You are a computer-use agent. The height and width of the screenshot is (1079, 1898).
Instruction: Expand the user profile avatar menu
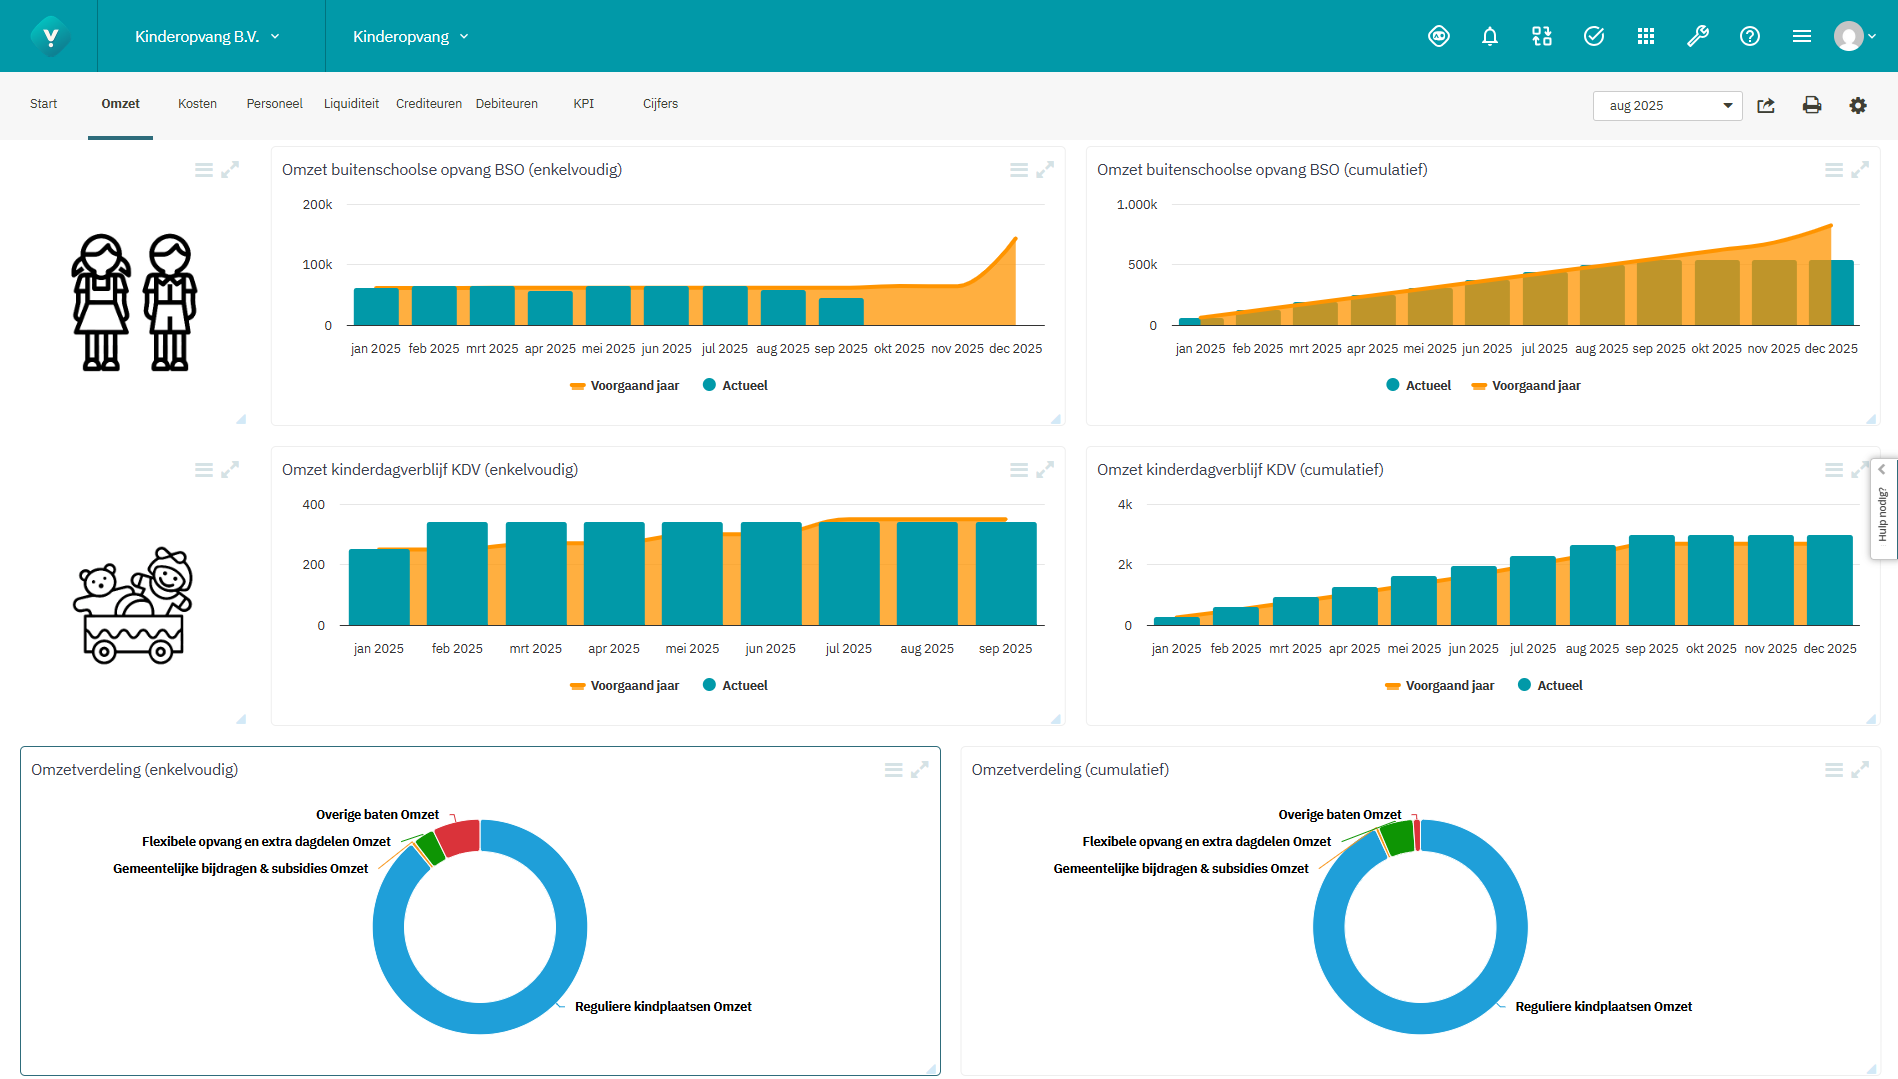(x=1853, y=37)
